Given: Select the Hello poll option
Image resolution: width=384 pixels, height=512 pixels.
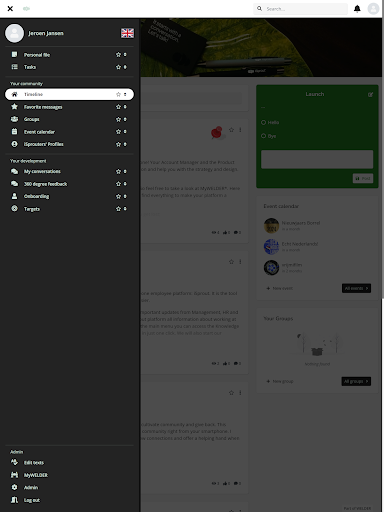Looking at the screenshot, I should click(x=263, y=122).
